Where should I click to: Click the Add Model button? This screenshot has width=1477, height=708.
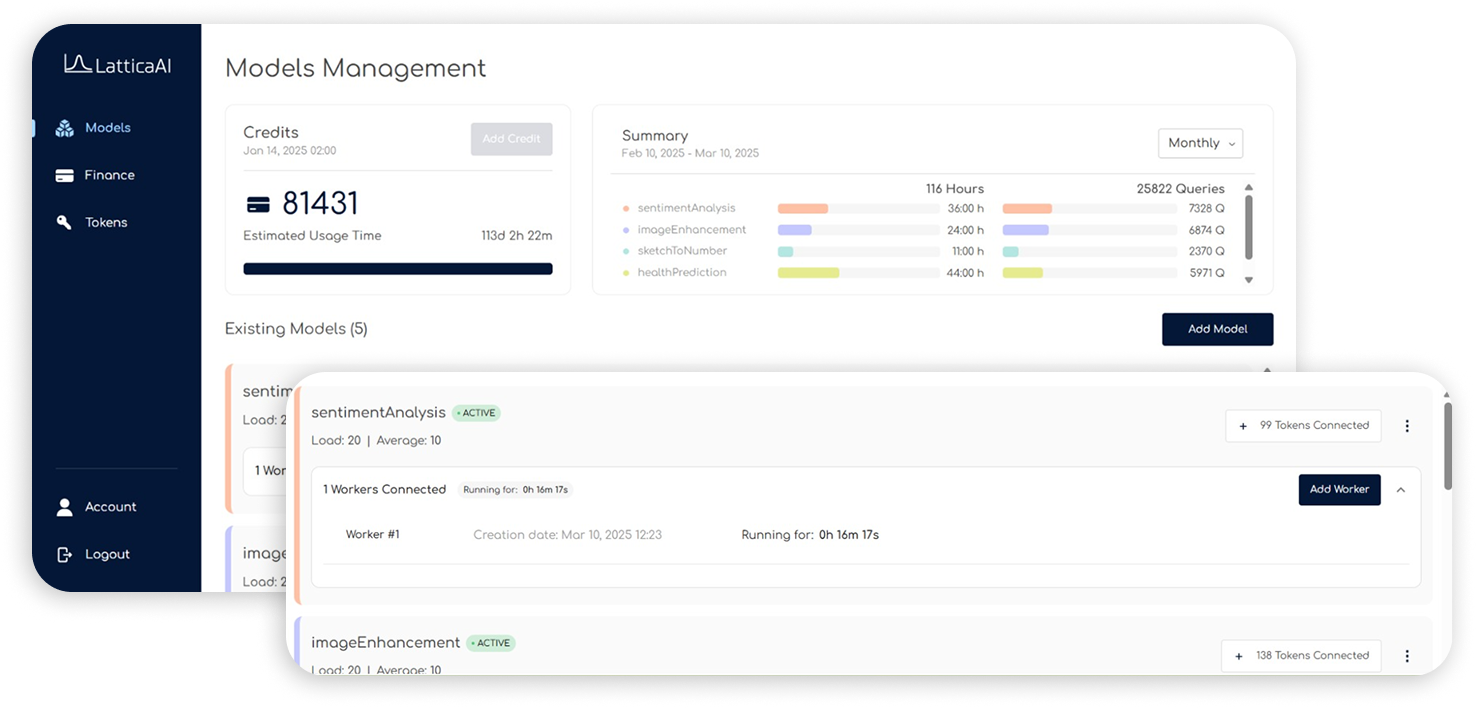[x=1217, y=329]
